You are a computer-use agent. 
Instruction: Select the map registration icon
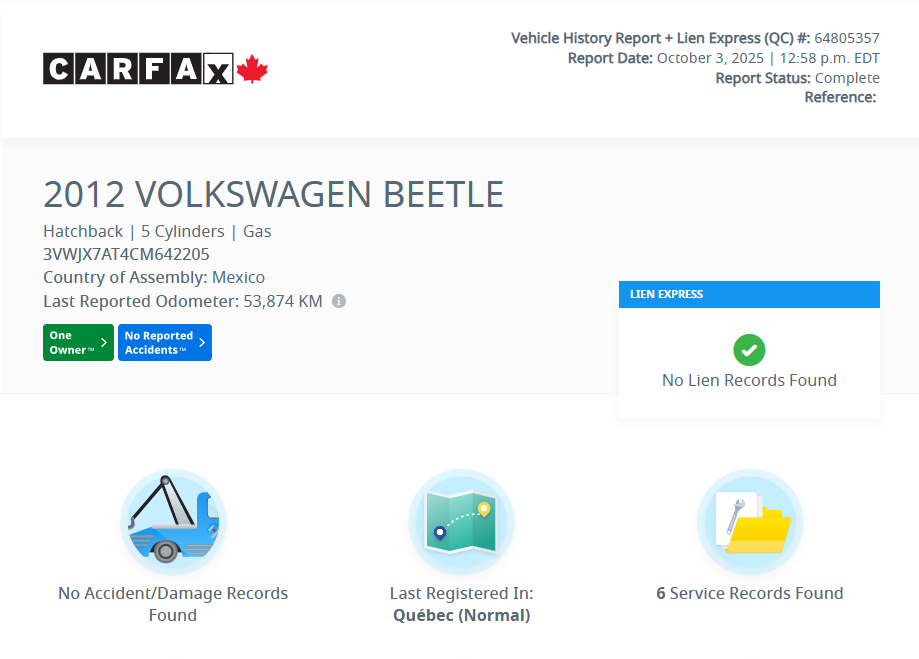point(461,521)
